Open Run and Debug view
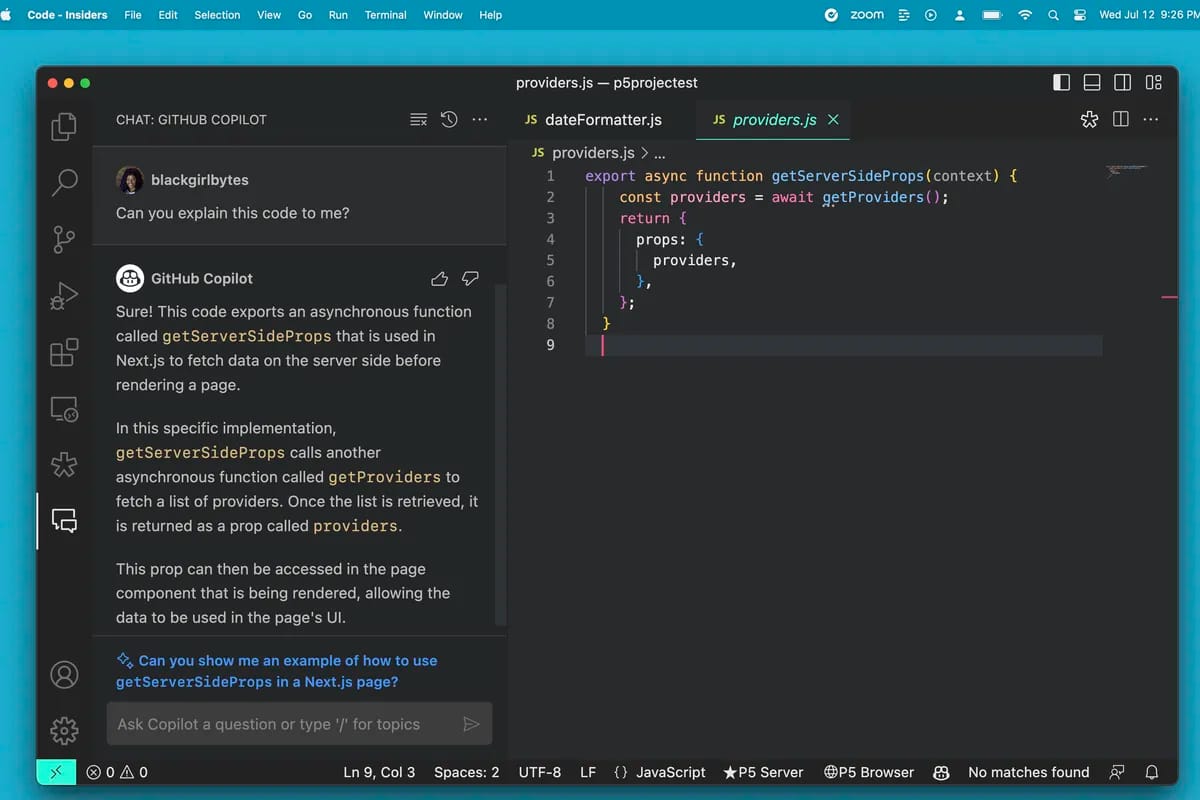 pos(64,296)
